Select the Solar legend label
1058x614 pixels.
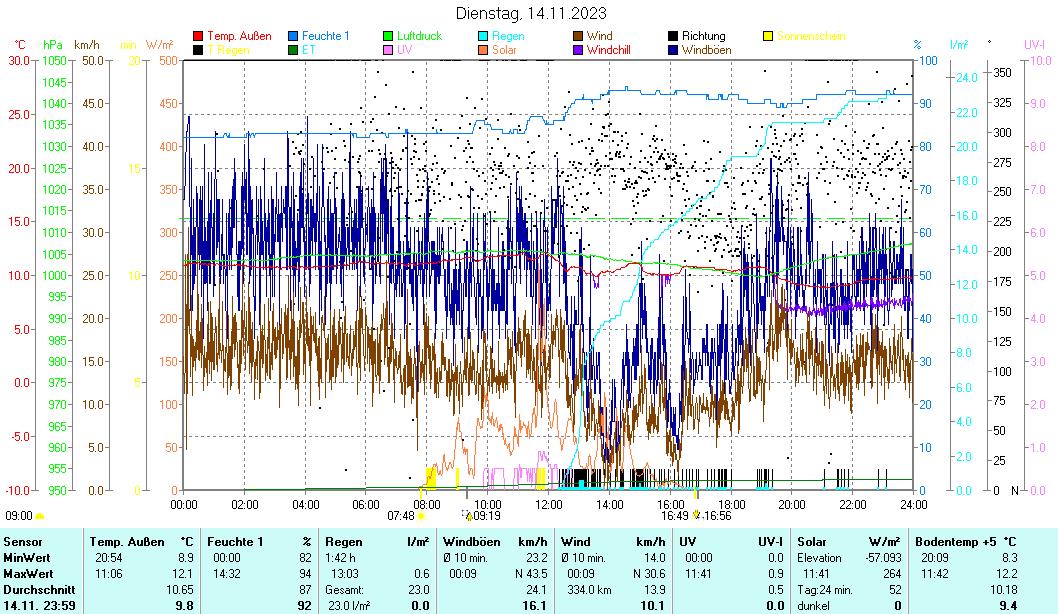(504, 49)
